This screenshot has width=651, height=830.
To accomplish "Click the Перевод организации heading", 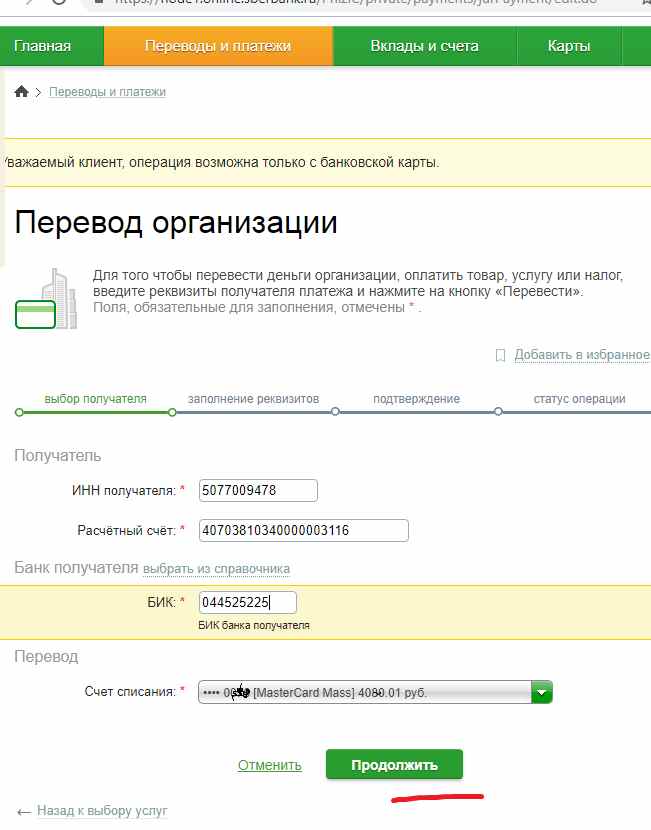I will click(176, 222).
